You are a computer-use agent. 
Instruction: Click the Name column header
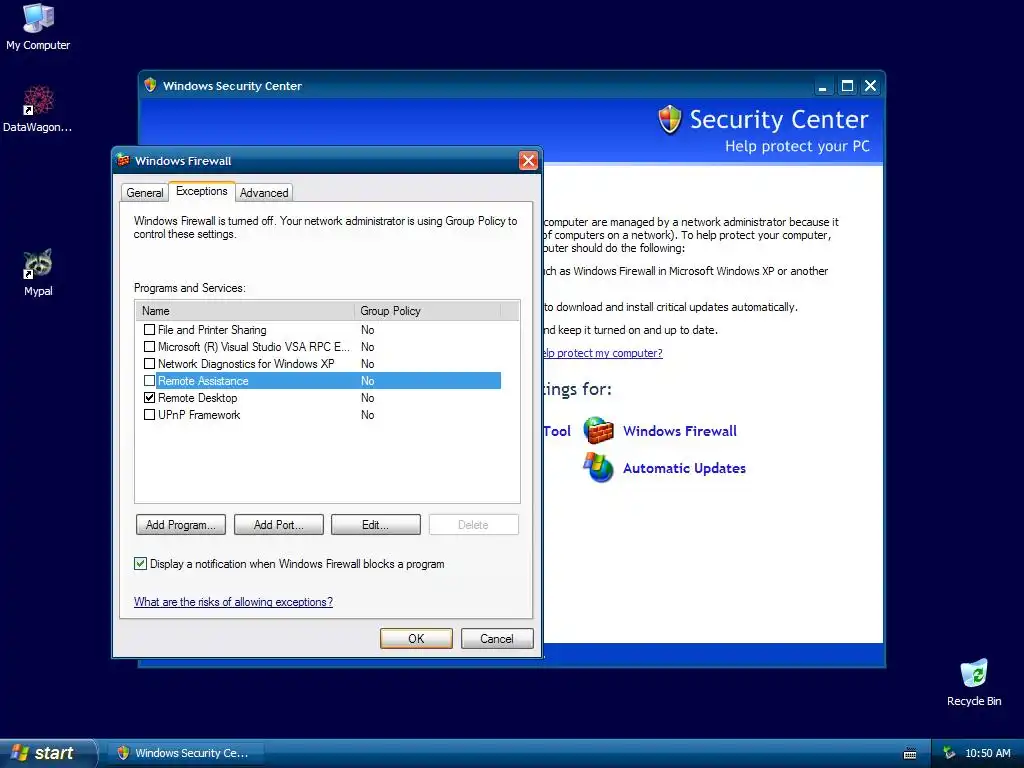pos(245,311)
